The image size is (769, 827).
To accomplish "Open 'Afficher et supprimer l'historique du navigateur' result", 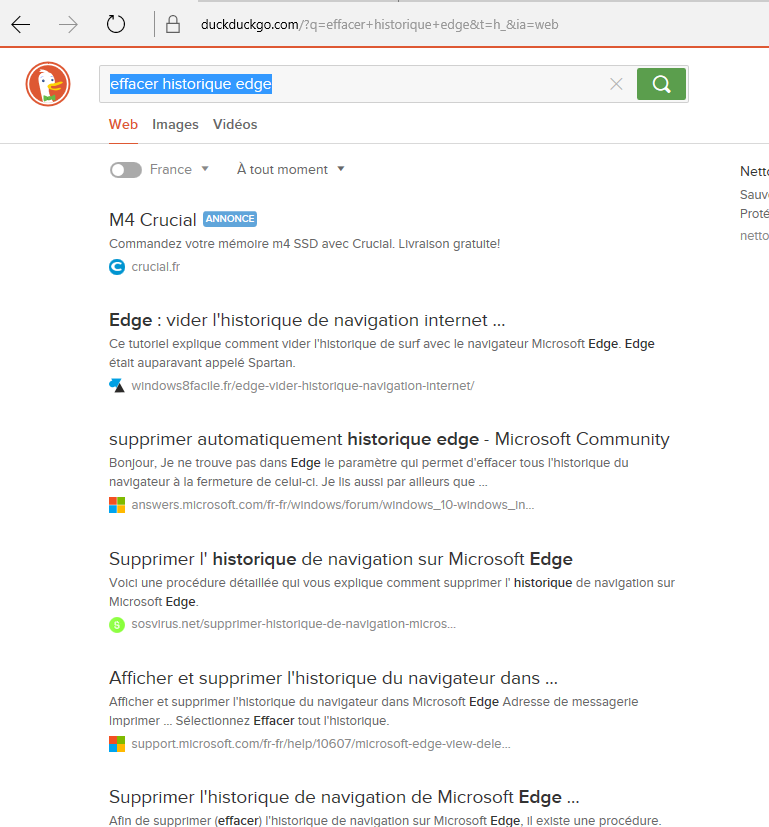I will pyautogui.click(x=333, y=678).
